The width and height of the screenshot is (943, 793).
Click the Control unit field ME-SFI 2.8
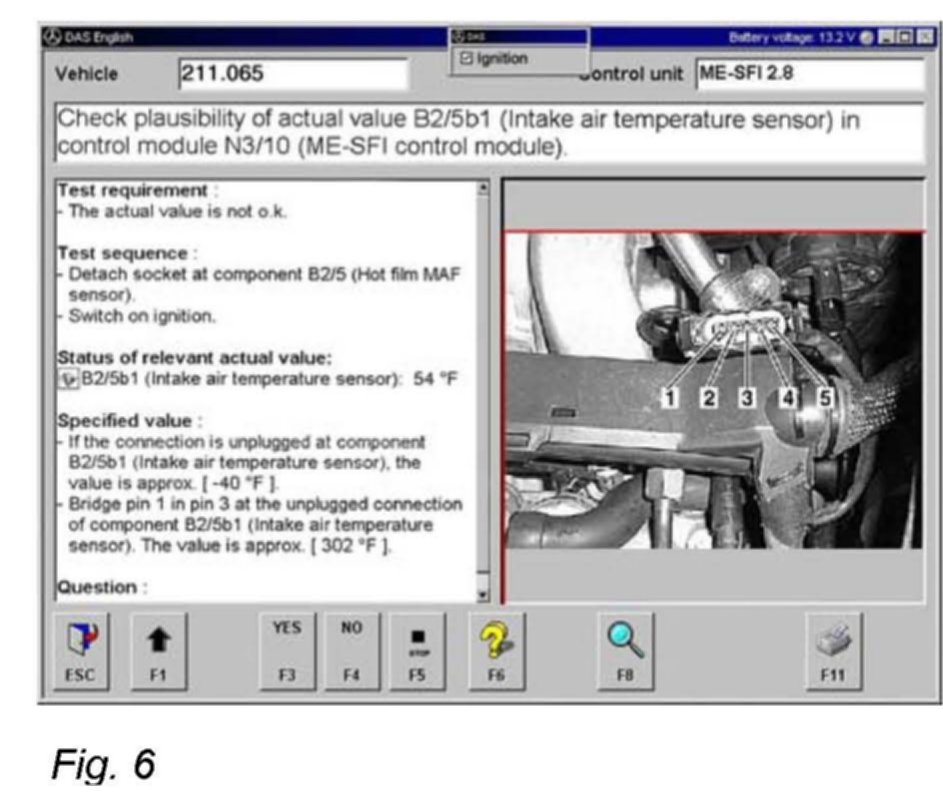(808, 74)
